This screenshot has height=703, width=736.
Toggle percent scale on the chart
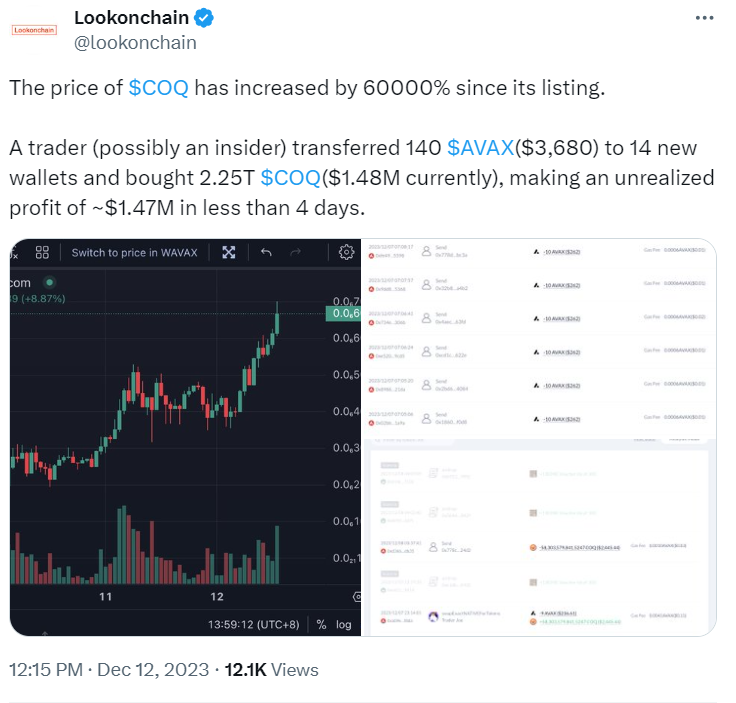tap(321, 624)
